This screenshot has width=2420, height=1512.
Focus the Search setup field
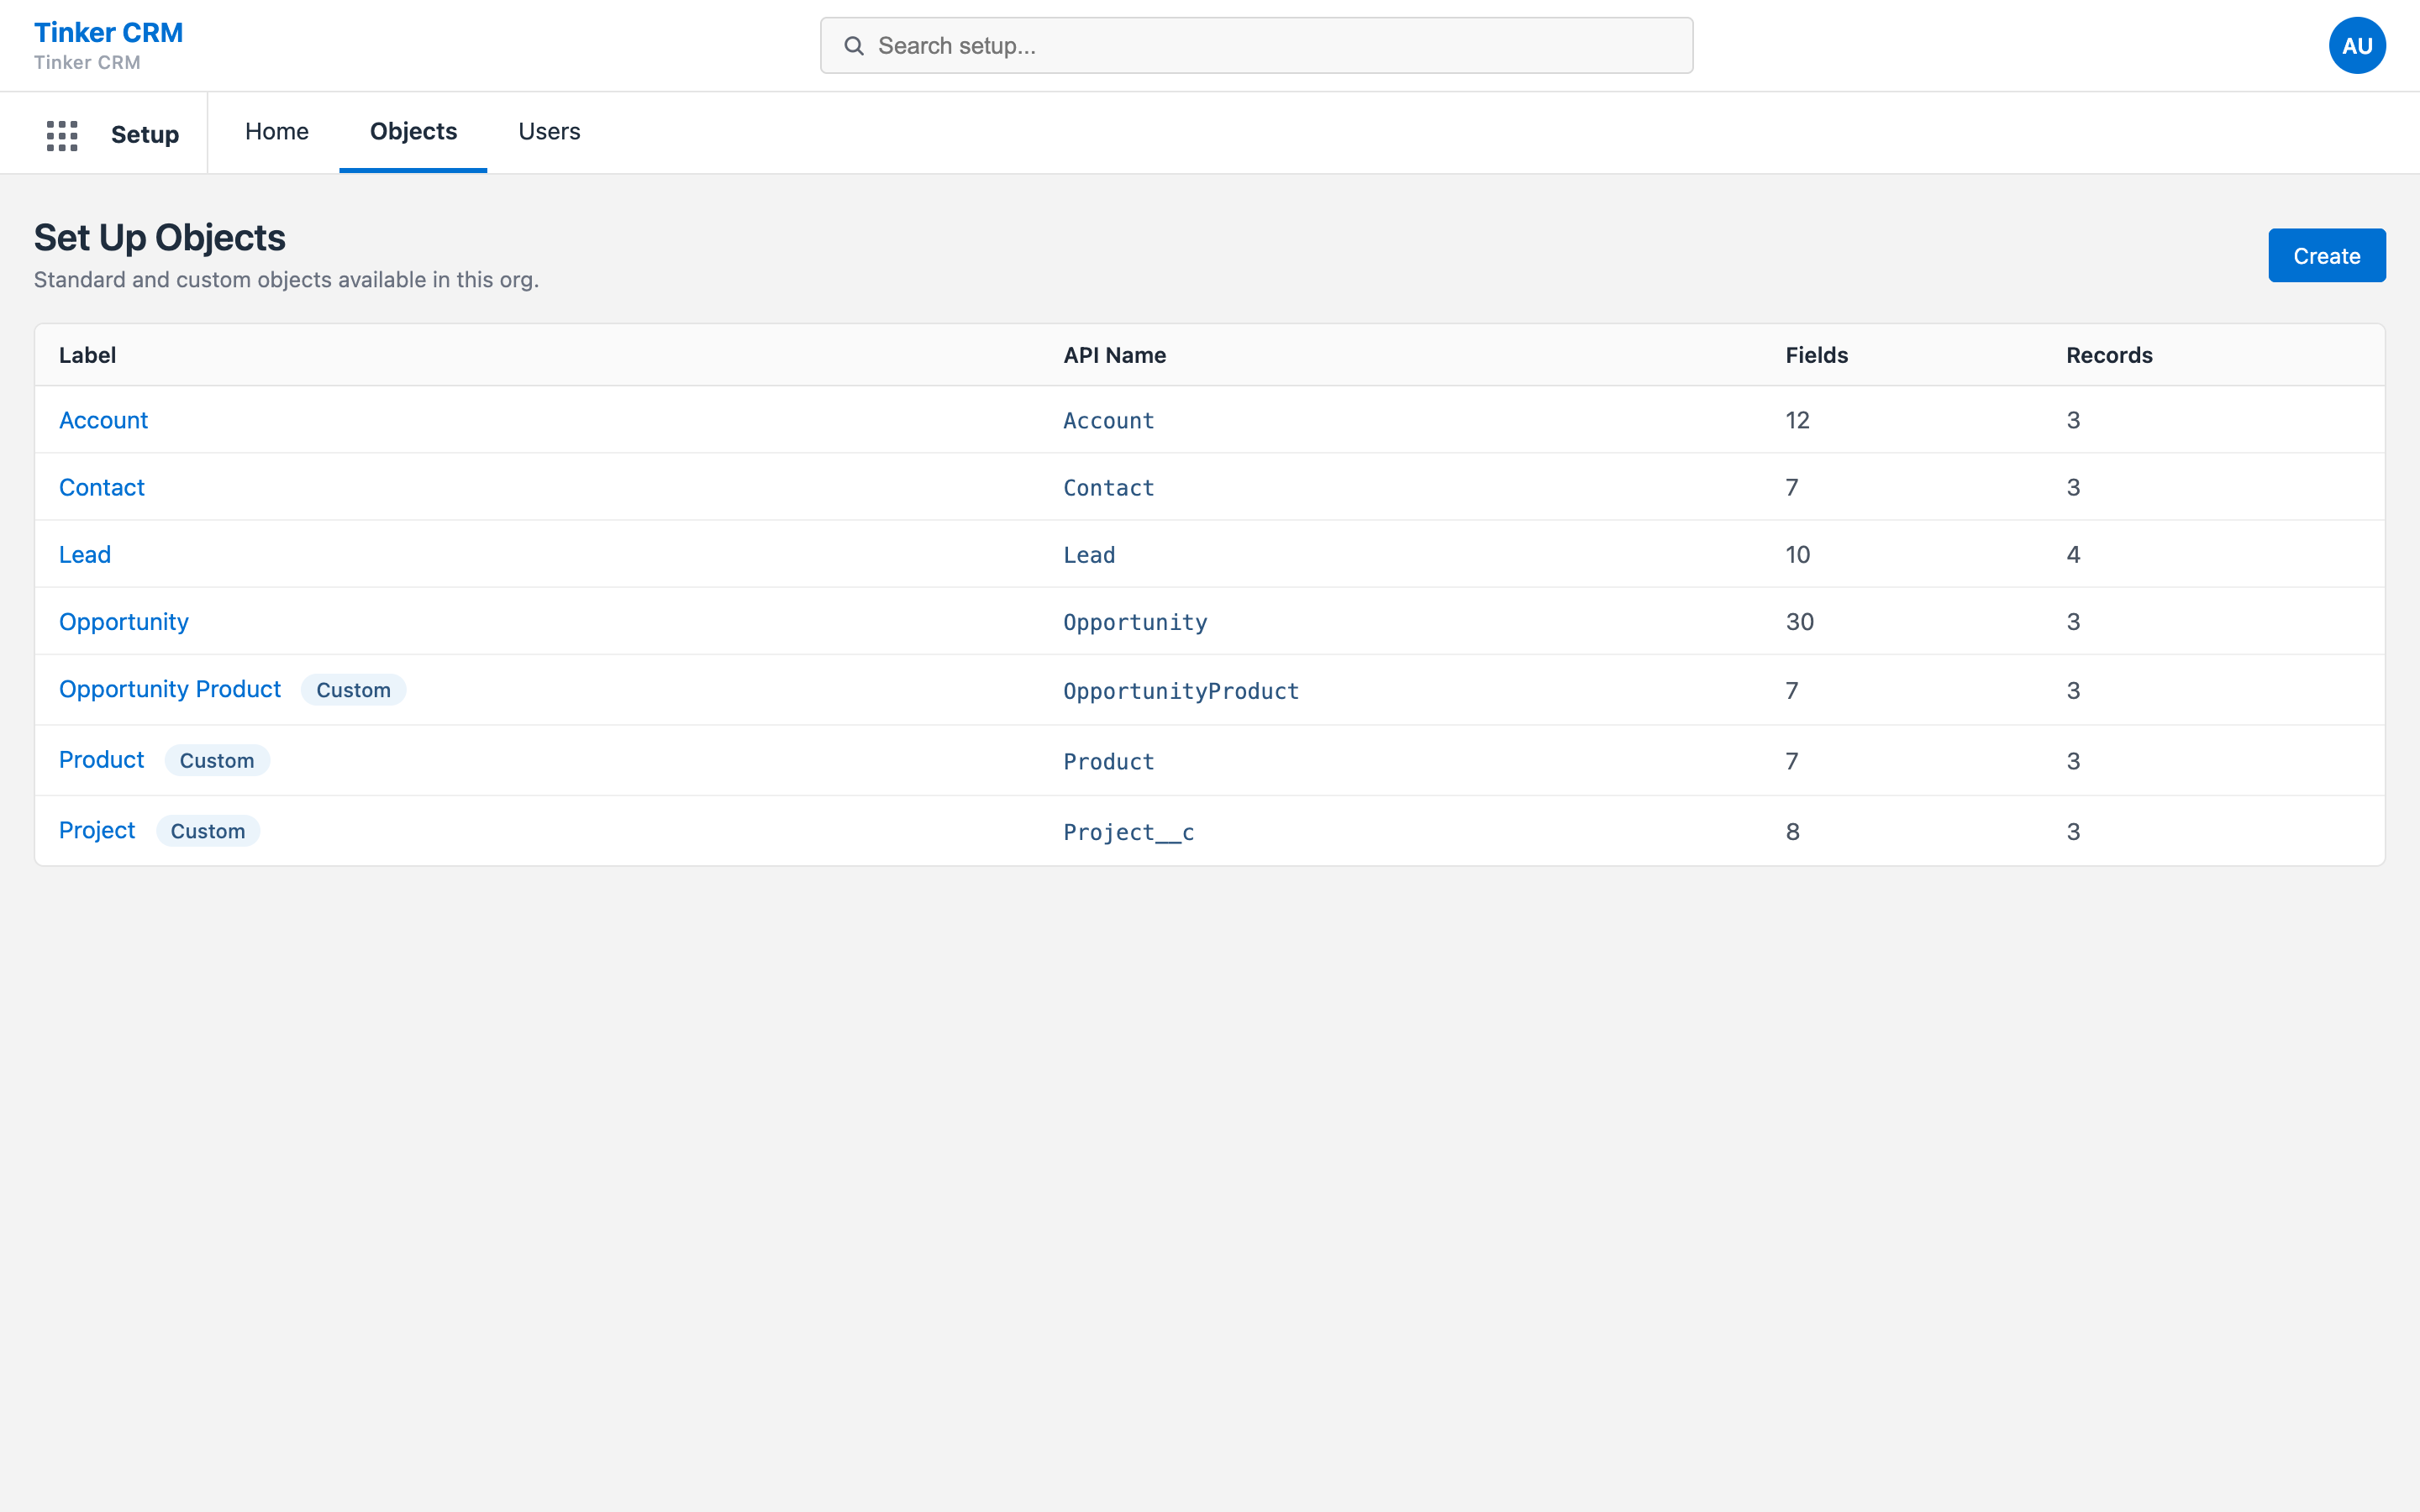[1256, 46]
